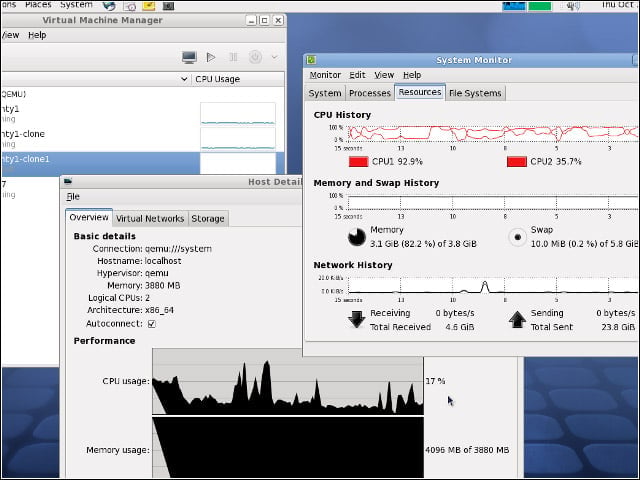Click Host Details window title icon
The image size is (640, 480).
tap(68, 182)
